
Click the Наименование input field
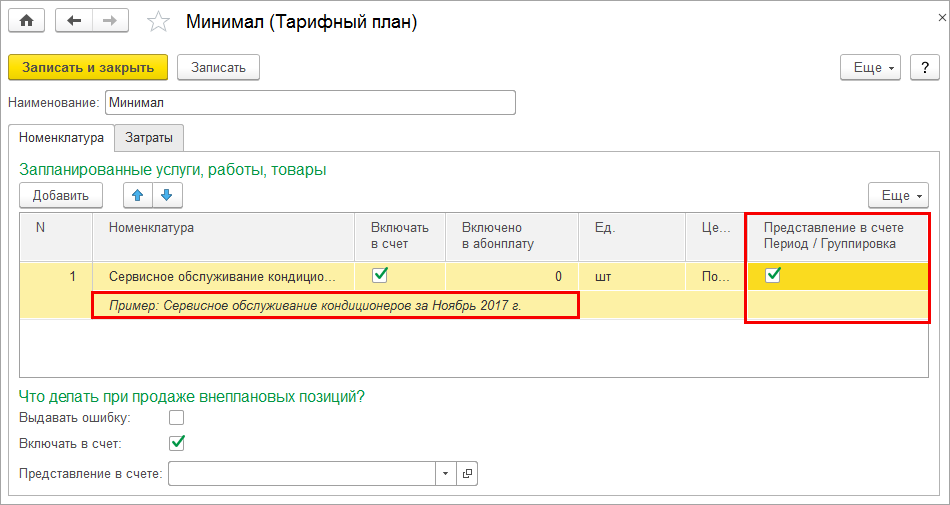point(310,102)
